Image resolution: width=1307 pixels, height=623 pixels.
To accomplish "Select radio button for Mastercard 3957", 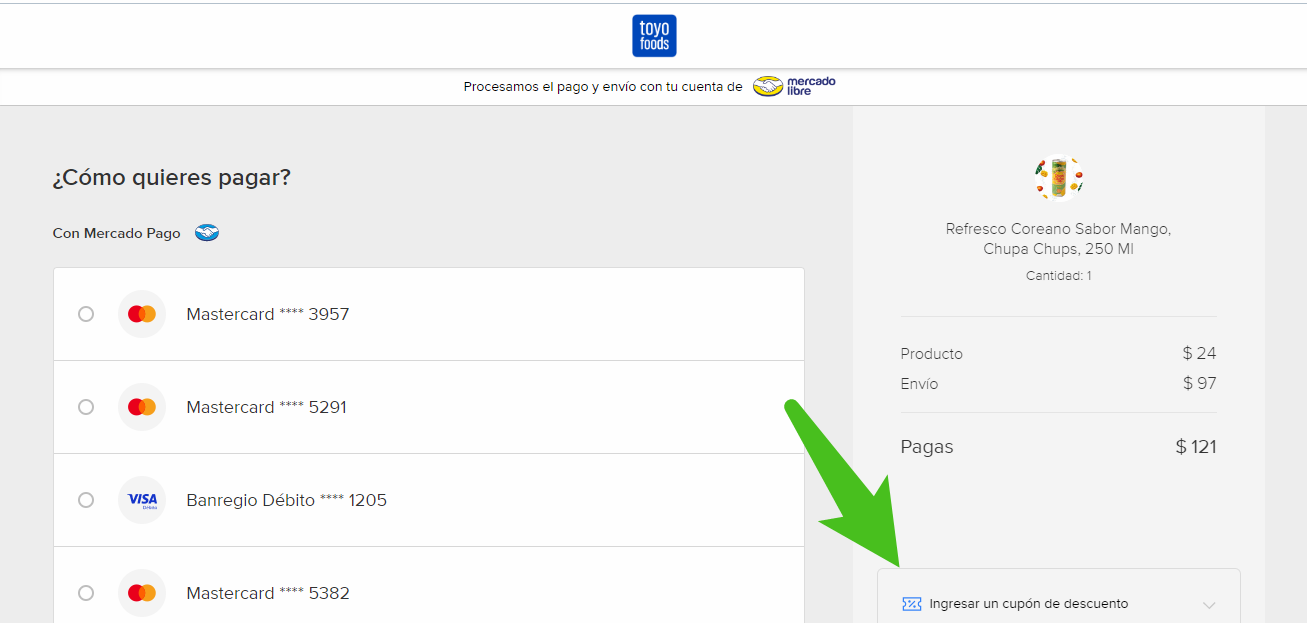I will point(86,314).
